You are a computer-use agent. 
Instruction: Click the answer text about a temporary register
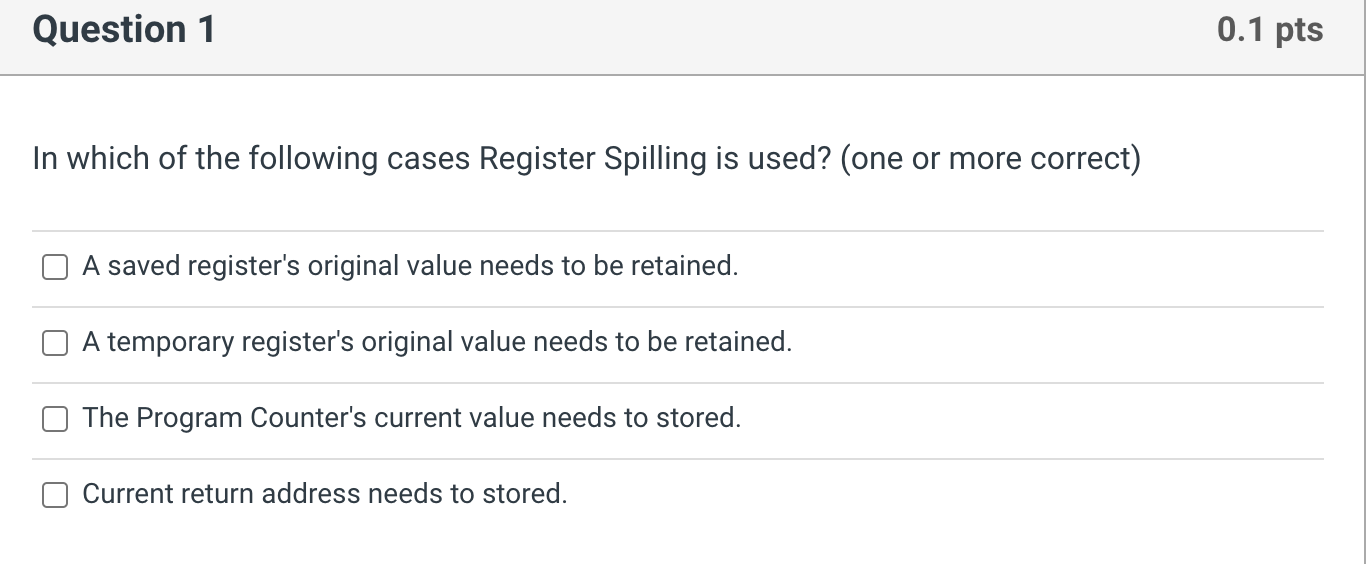click(x=437, y=342)
